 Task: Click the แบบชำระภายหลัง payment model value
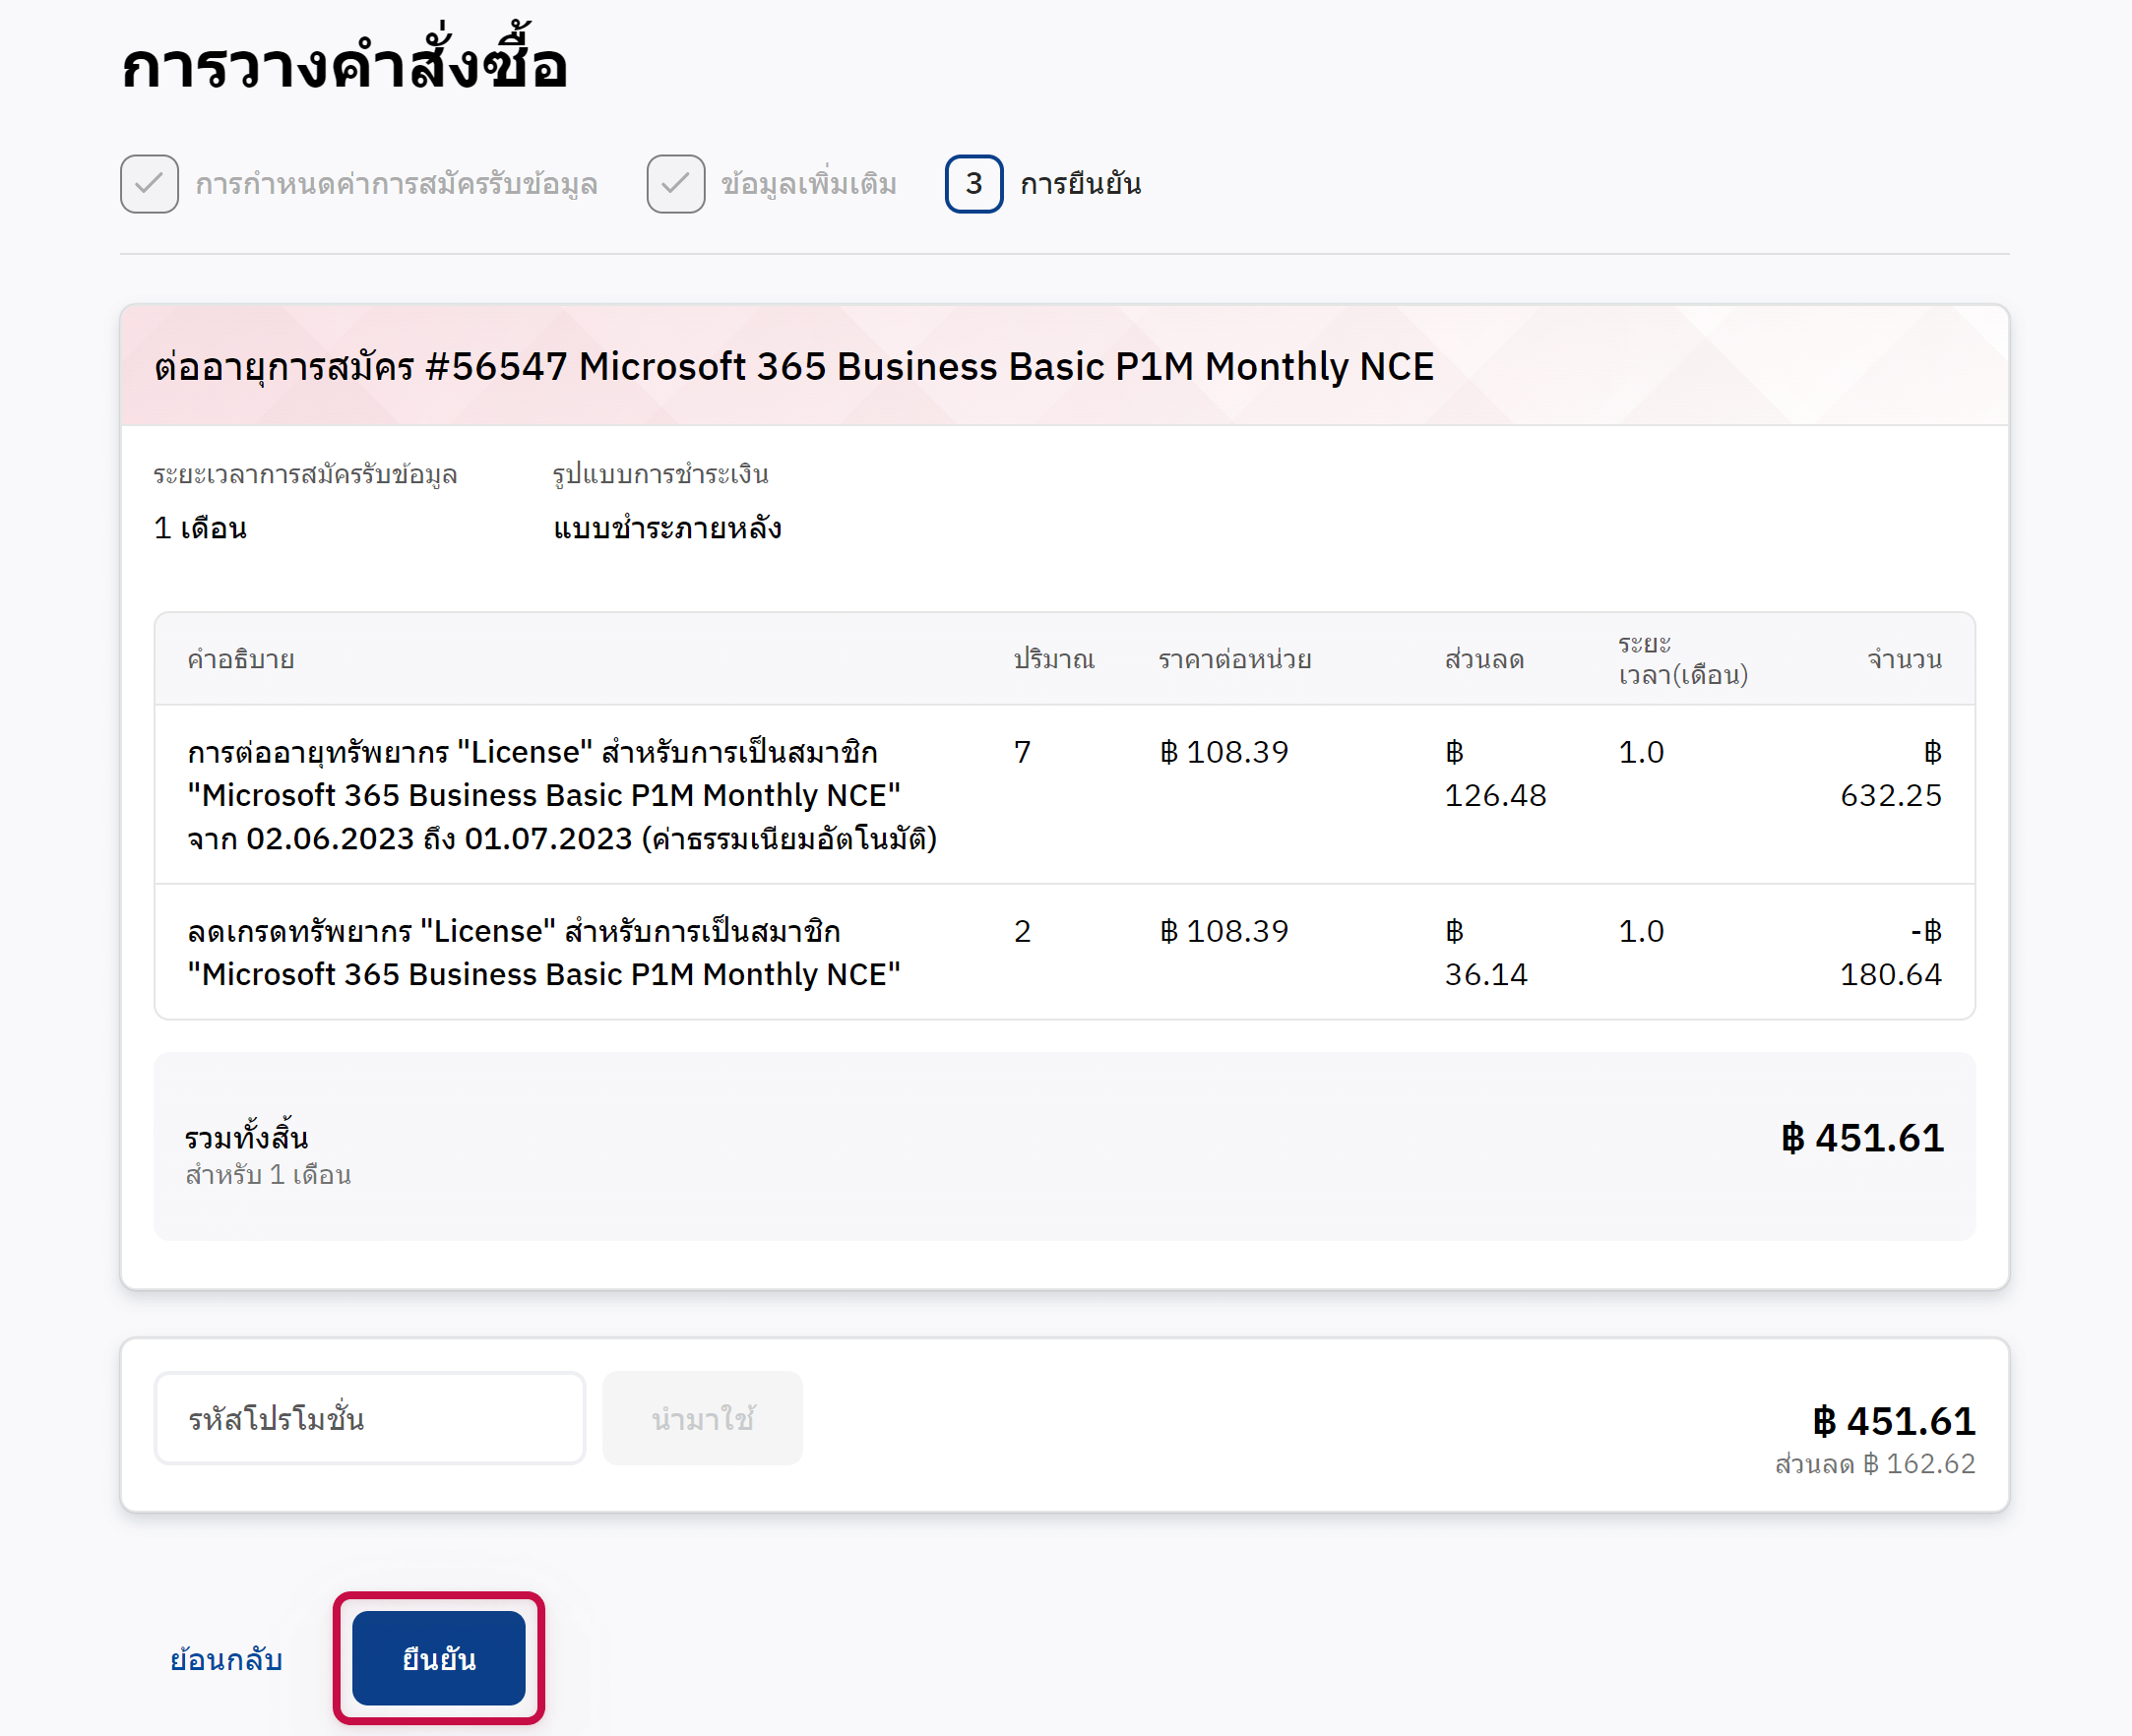[667, 528]
